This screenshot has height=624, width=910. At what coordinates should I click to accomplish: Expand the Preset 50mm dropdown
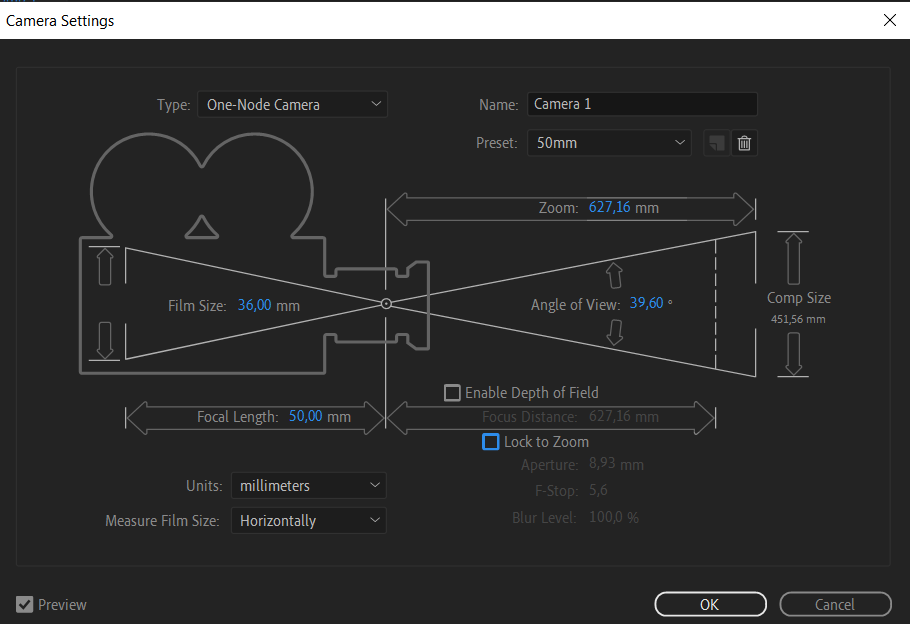(x=609, y=143)
